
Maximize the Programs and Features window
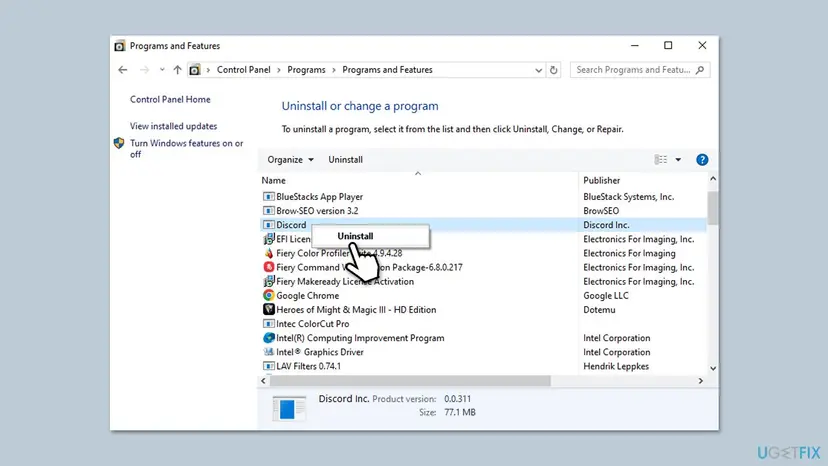tap(668, 45)
